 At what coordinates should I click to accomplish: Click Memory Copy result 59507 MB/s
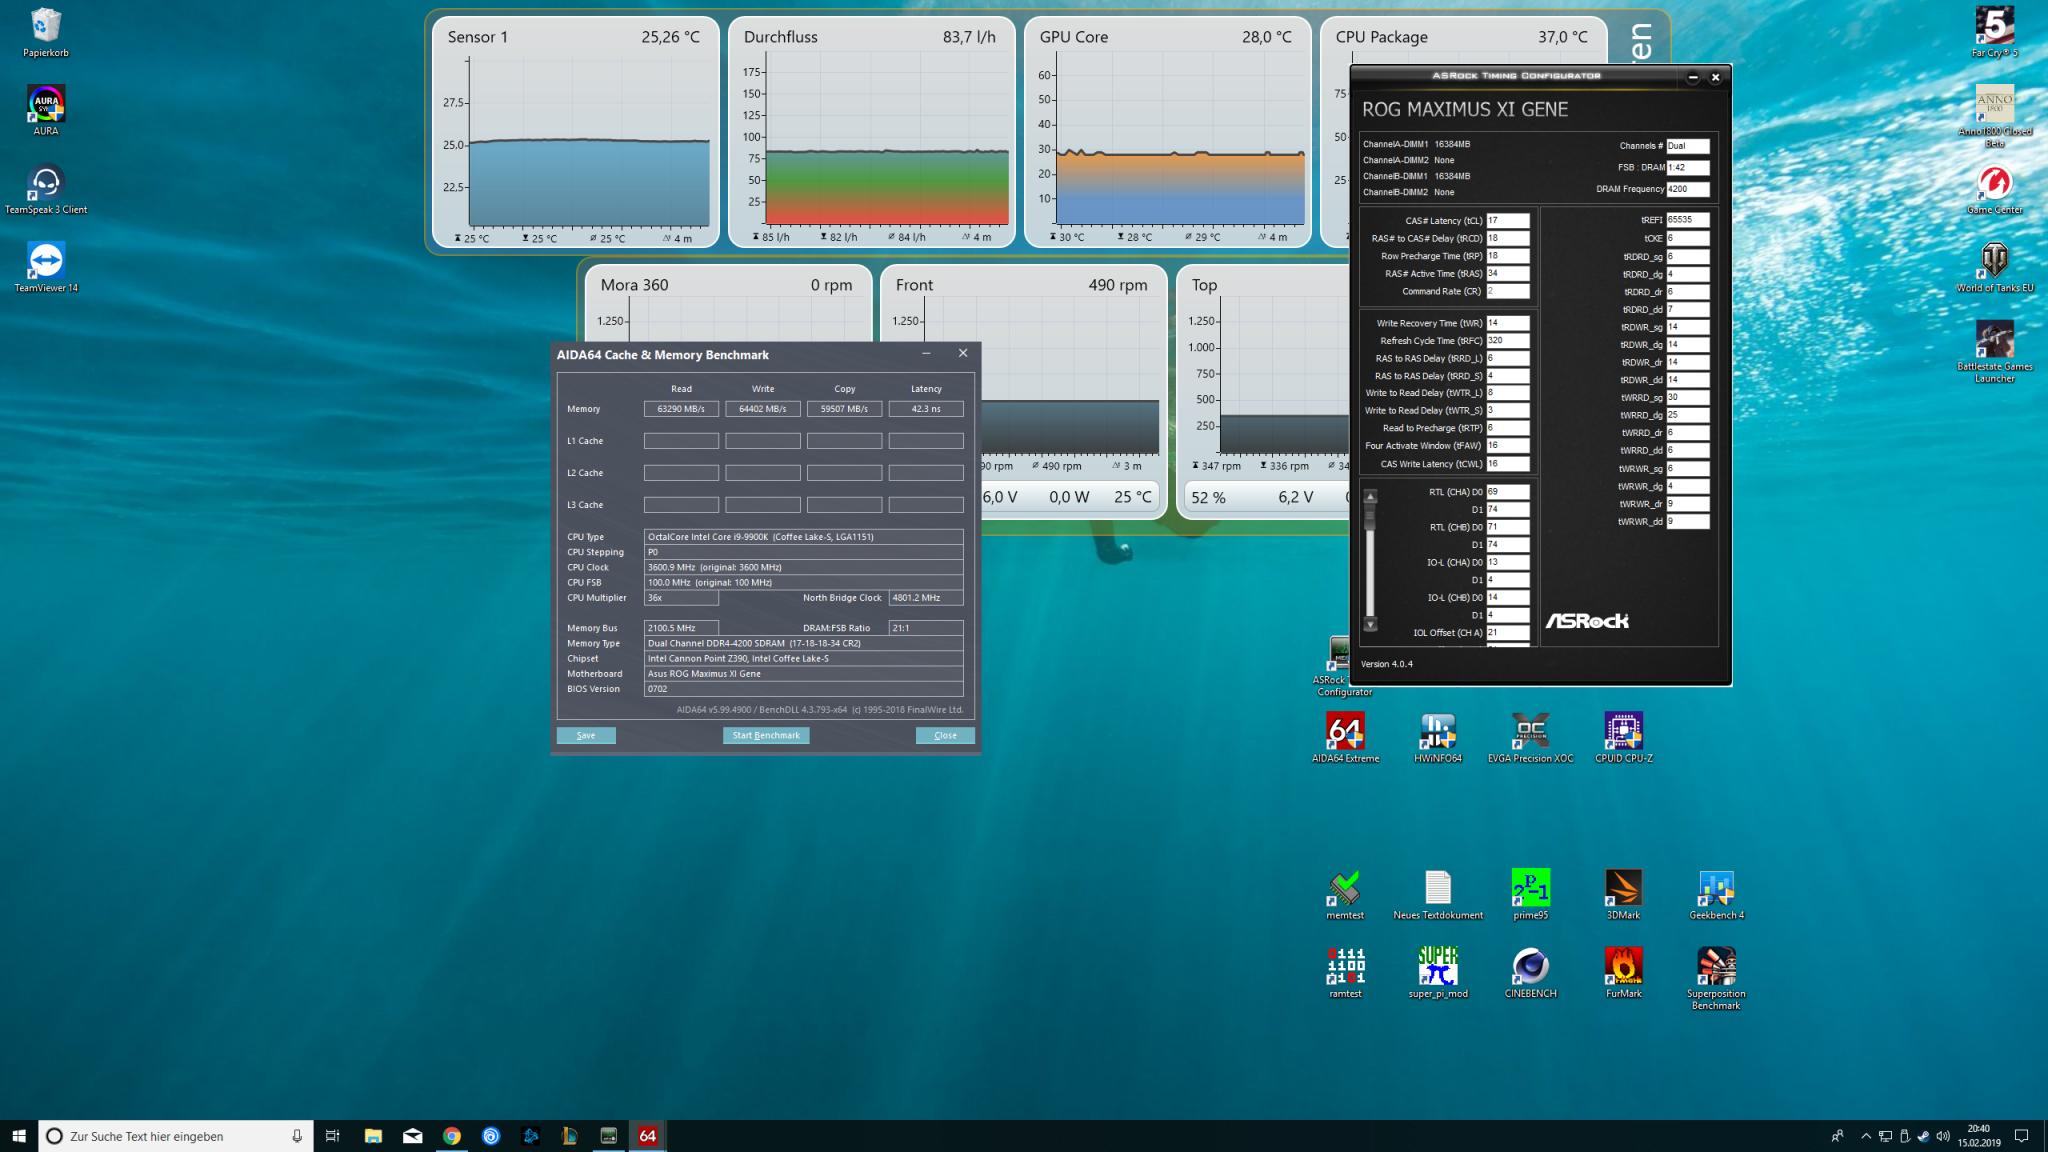click(x=845, y=409)
